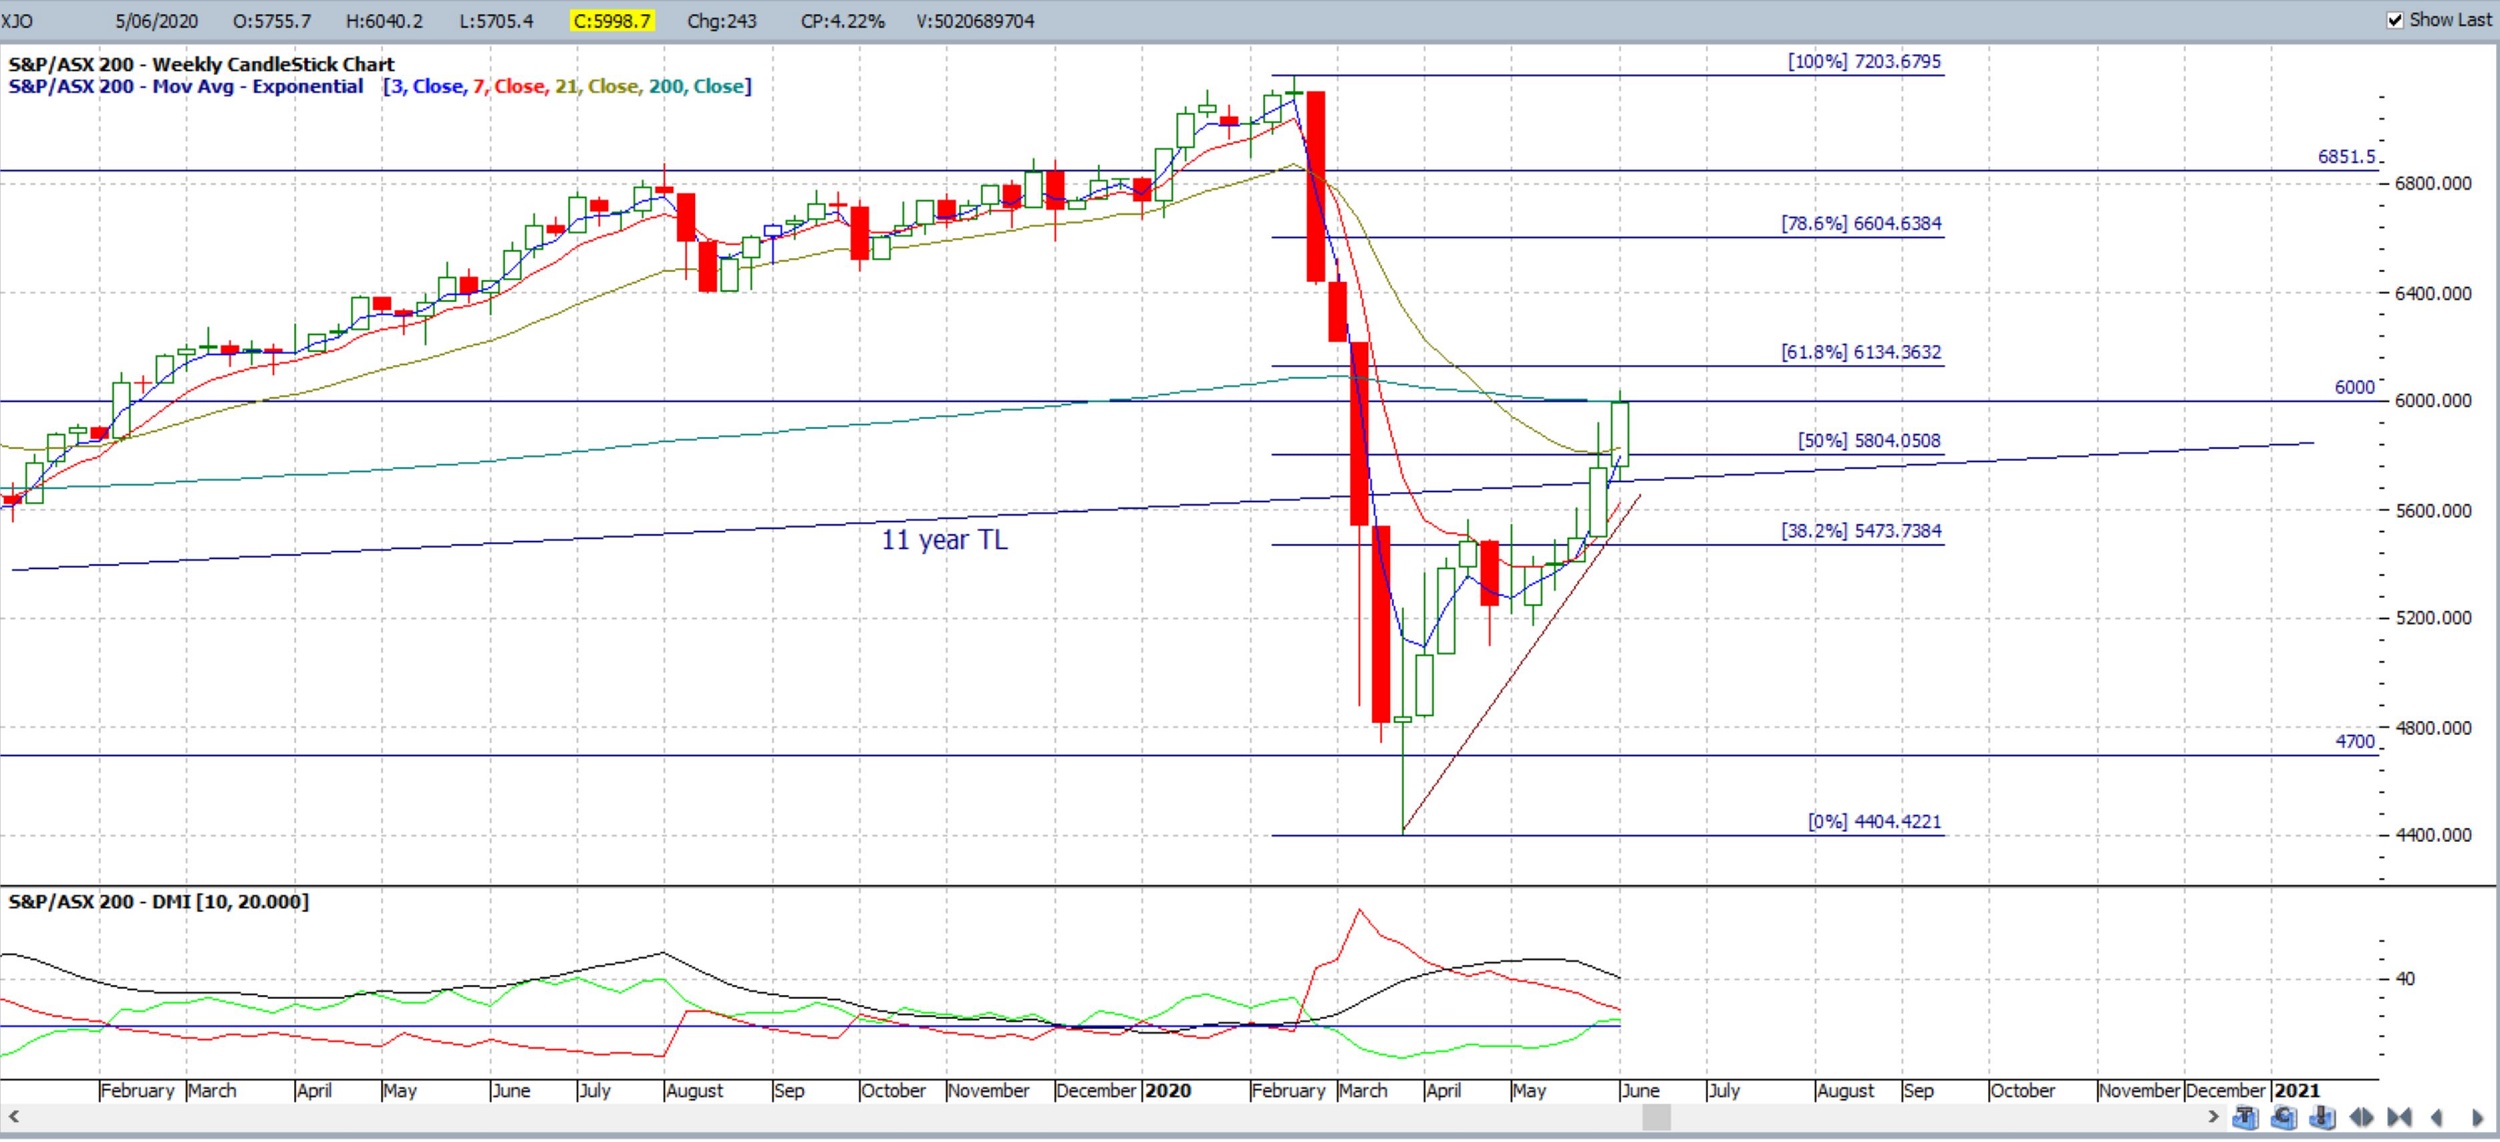Click the 5600.000 price axis label
This screenshot has height=1142, width=2500.
tap(2433, 511)
